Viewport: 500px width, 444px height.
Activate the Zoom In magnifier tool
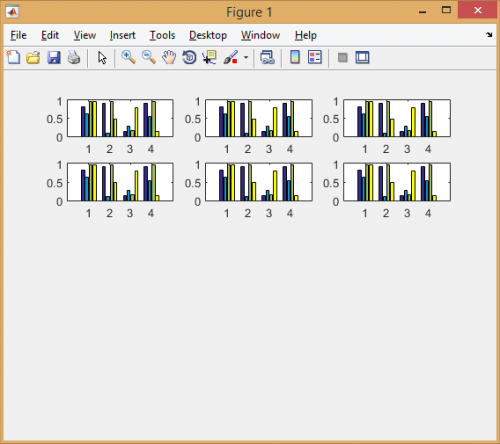(128, 57)
